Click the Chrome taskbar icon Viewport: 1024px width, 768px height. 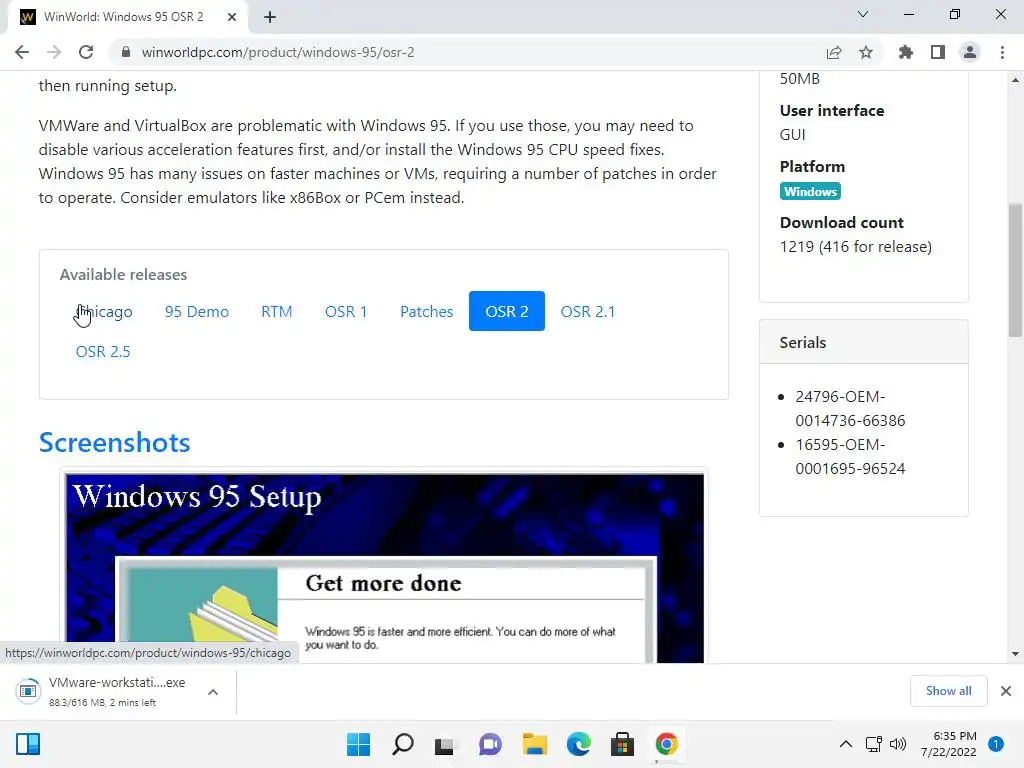pyautogui.click(x=667, y=744)
